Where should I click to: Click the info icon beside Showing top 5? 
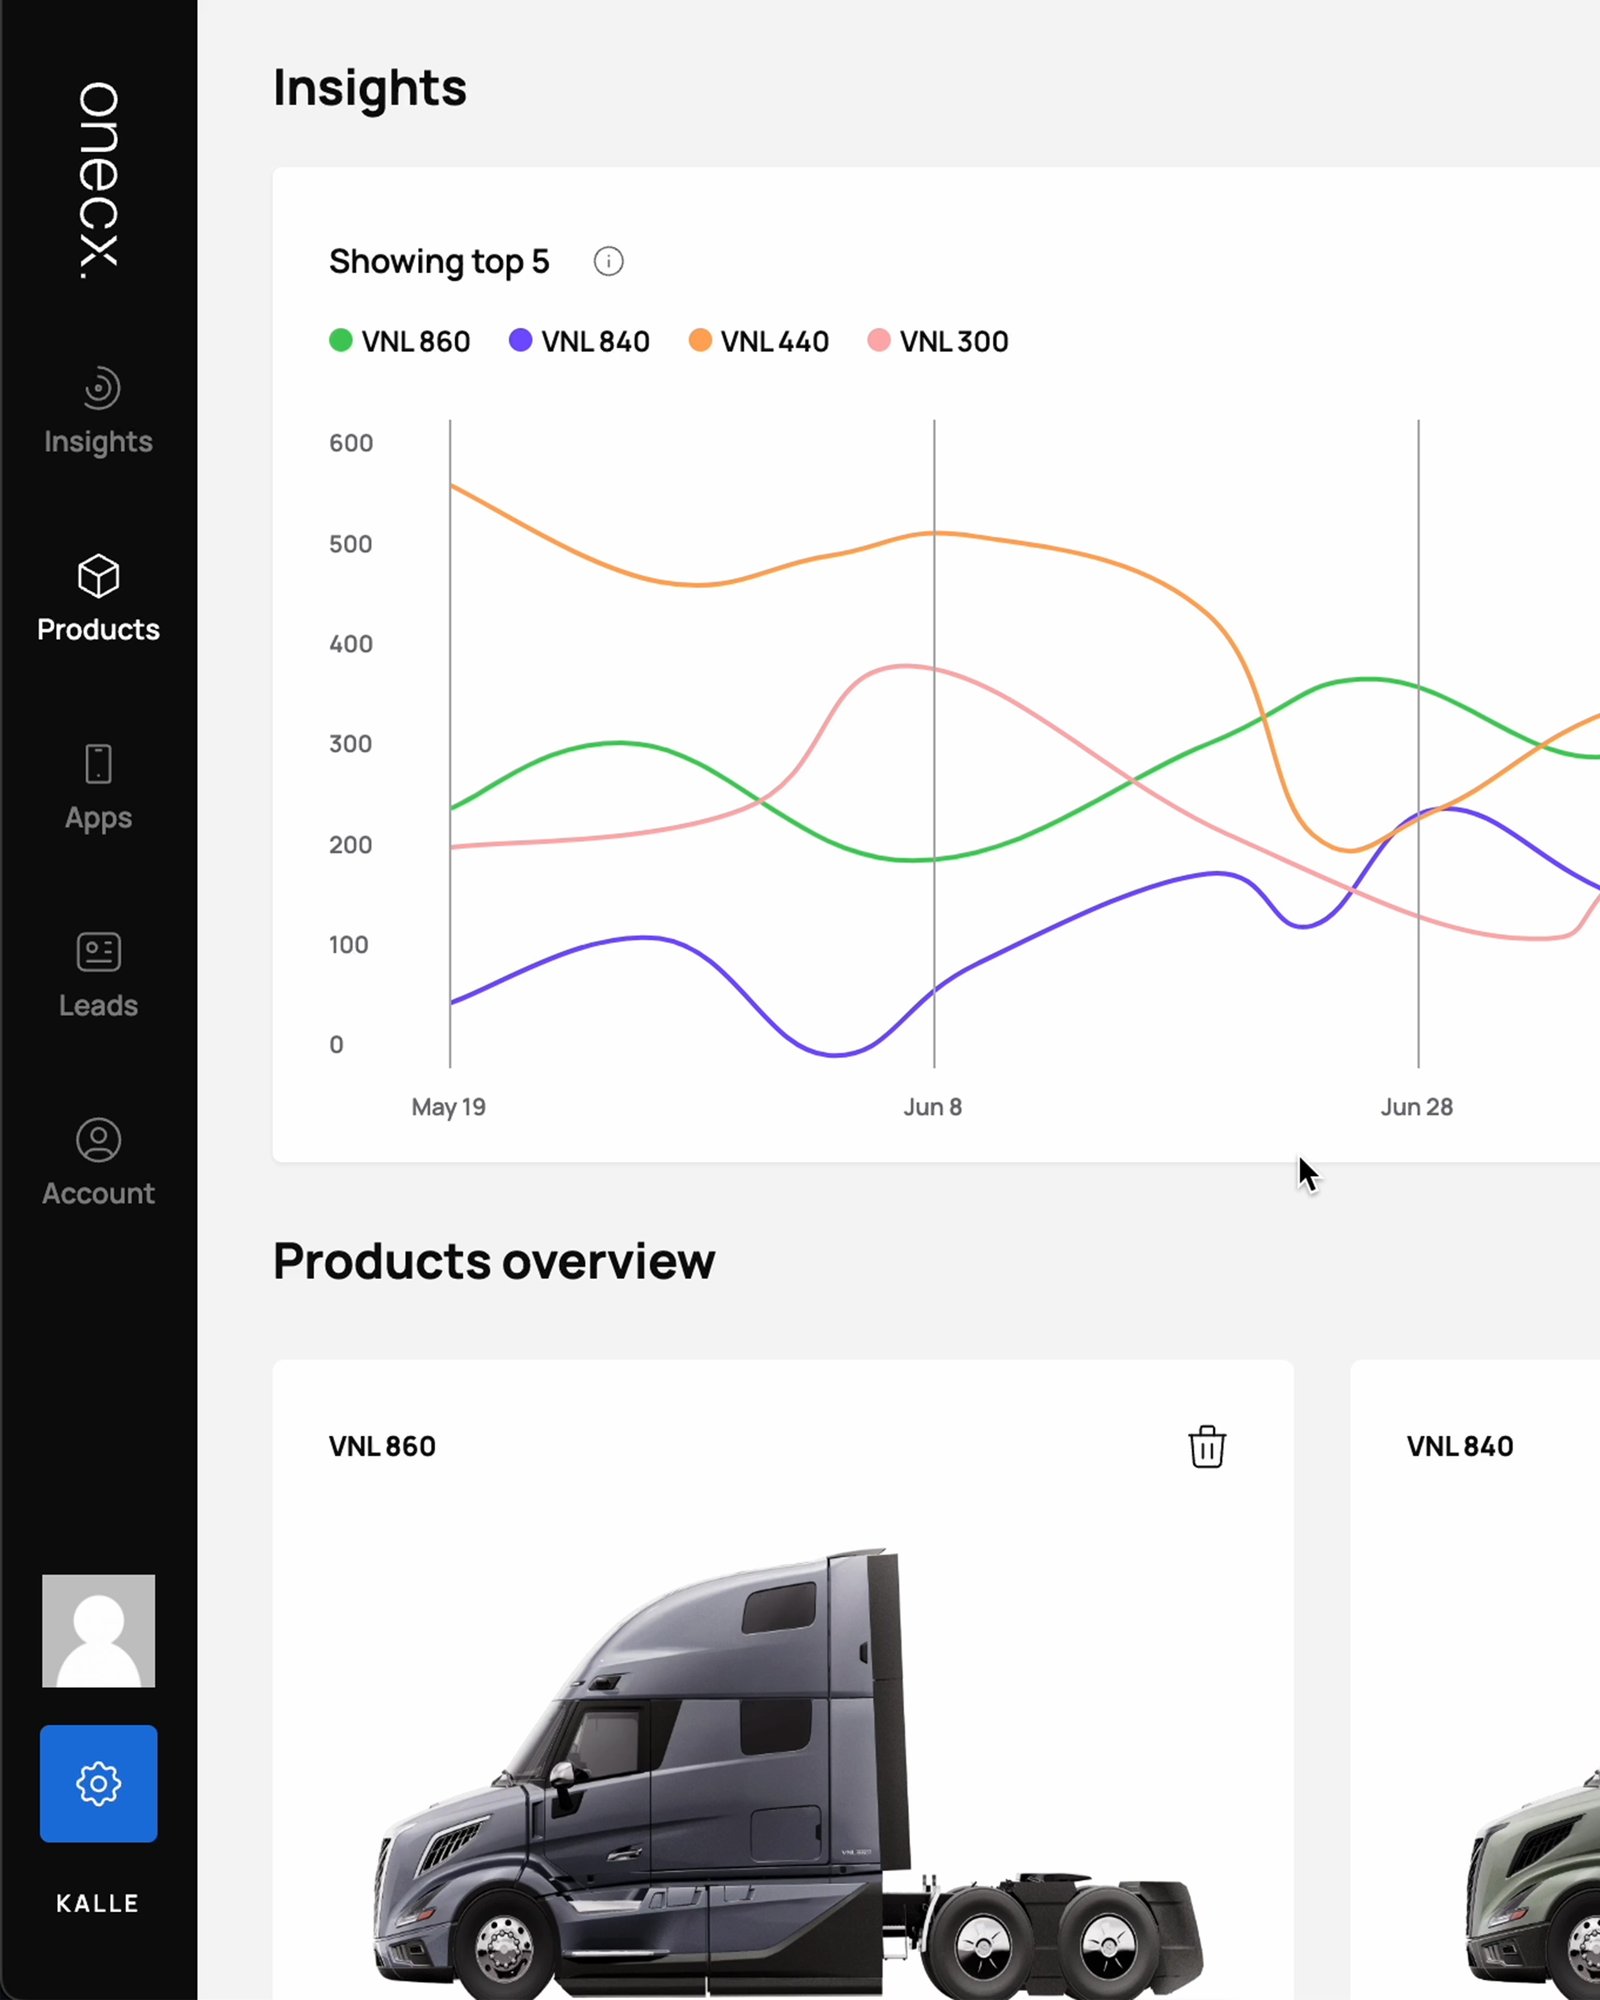tap(609, 261)
